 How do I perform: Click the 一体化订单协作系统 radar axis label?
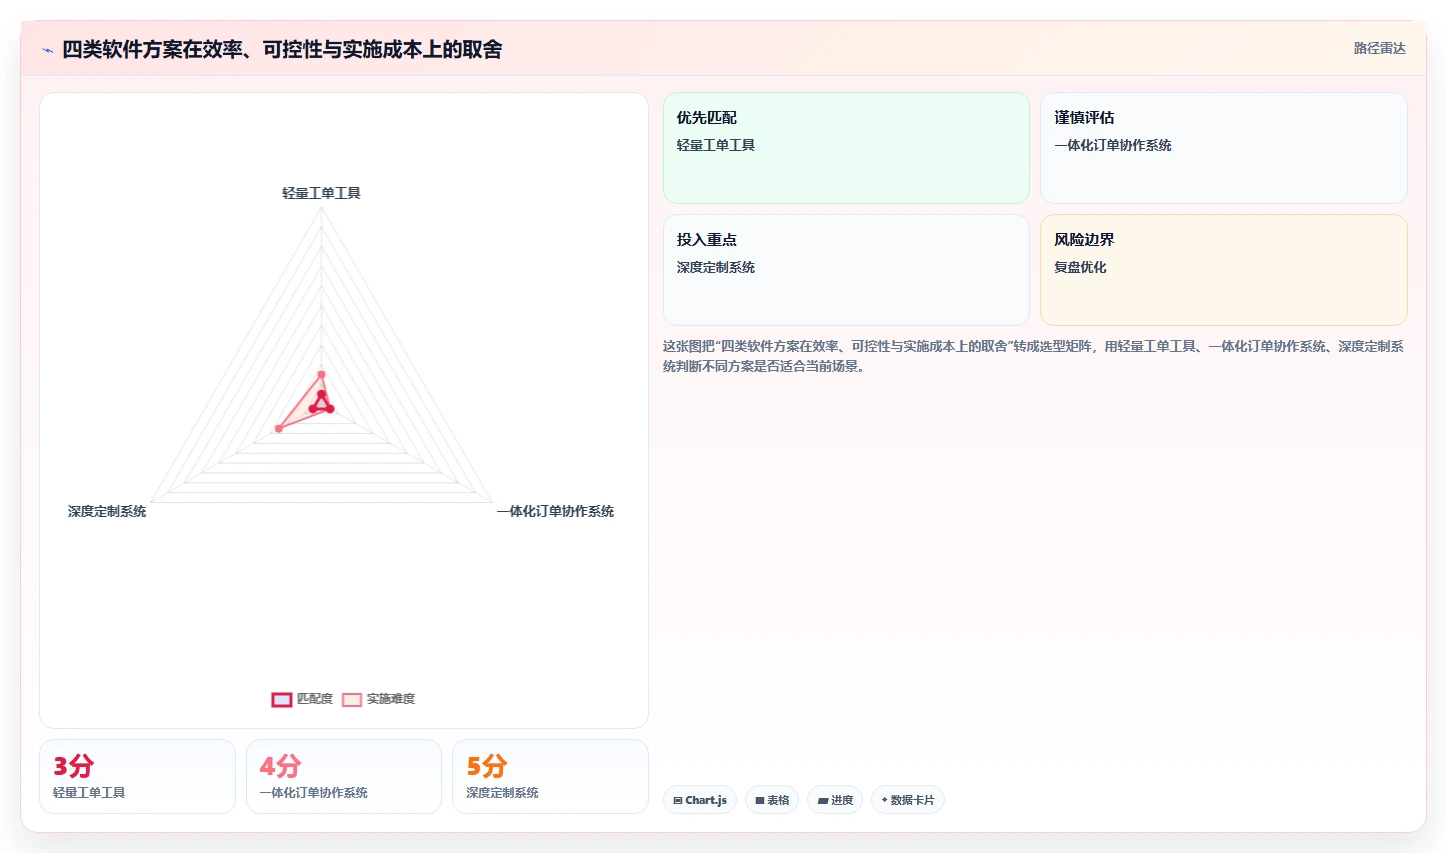click(x=555, y=511)
